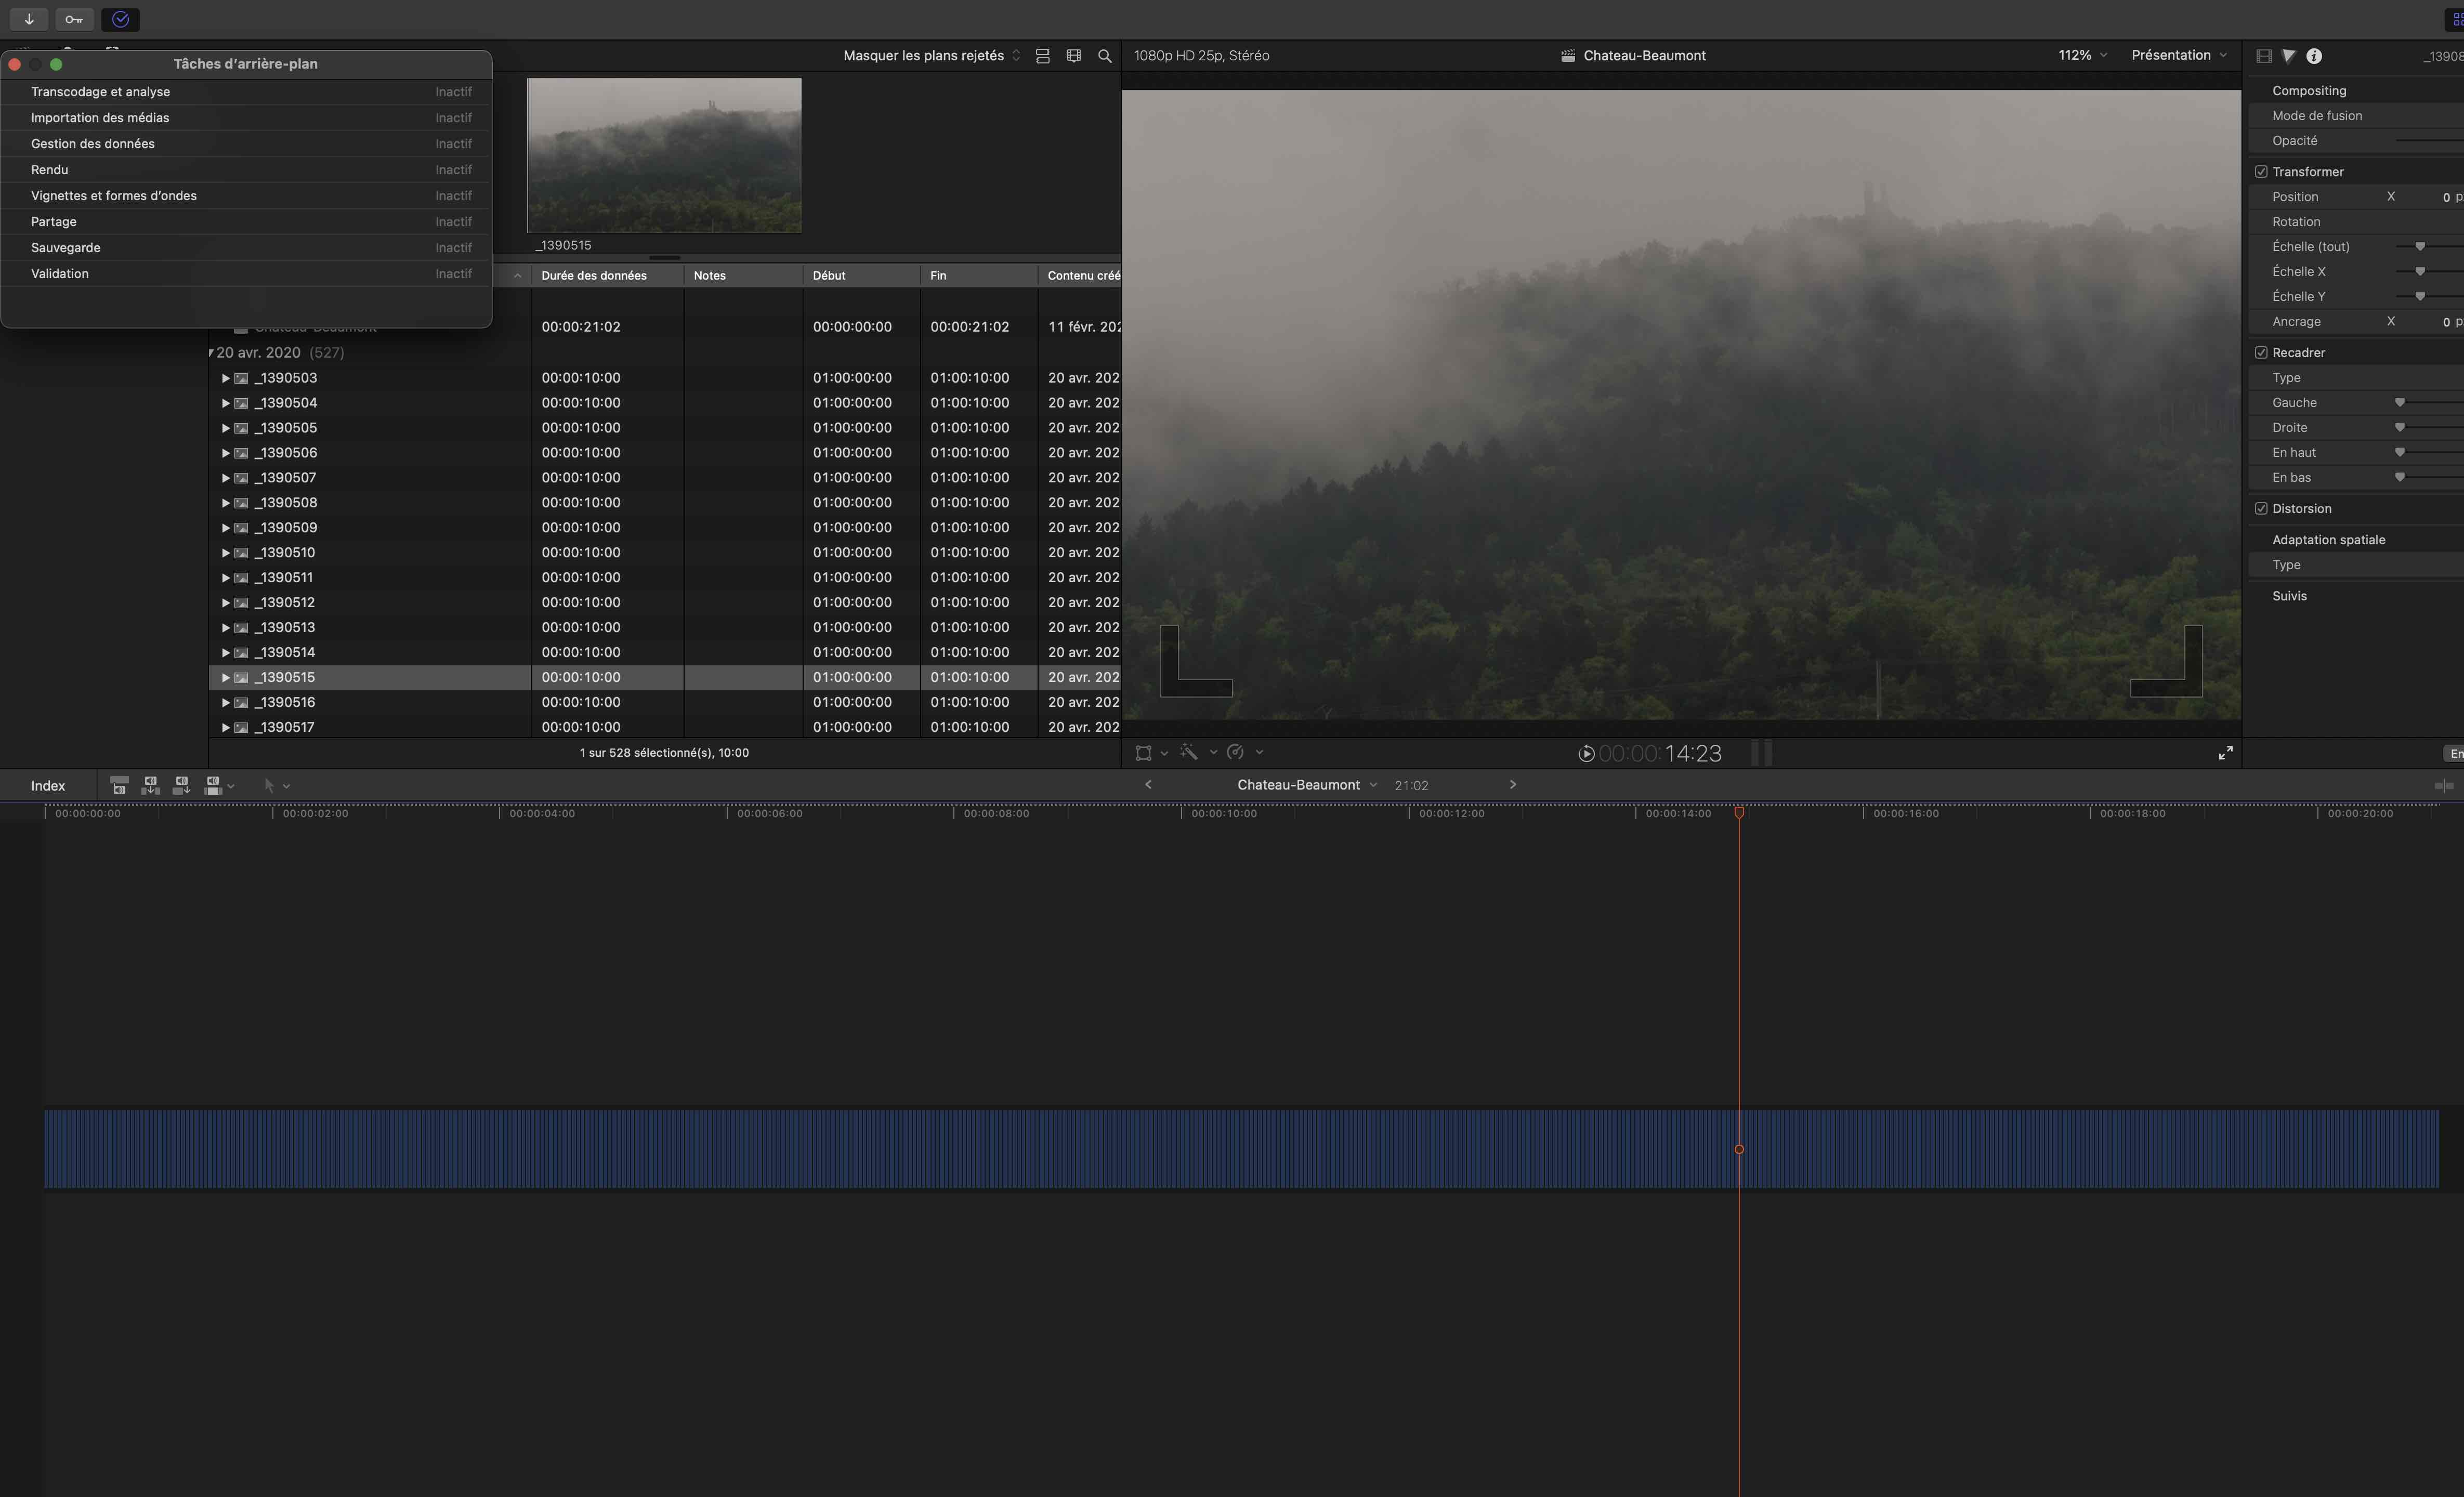Open the video inspector filmstrip icon

2264,56
